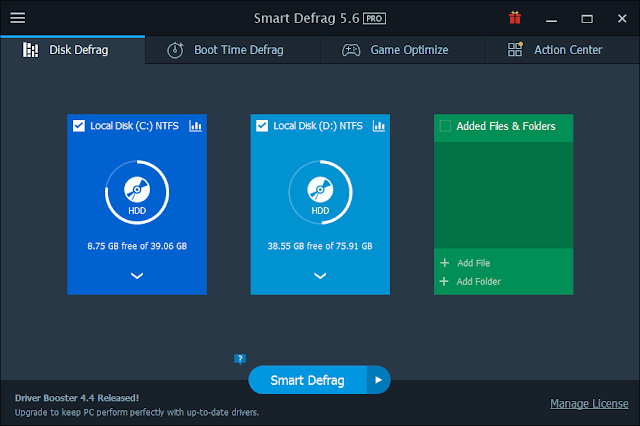Open the hamburger main menu
640x426 pixels.
point(18,18)
